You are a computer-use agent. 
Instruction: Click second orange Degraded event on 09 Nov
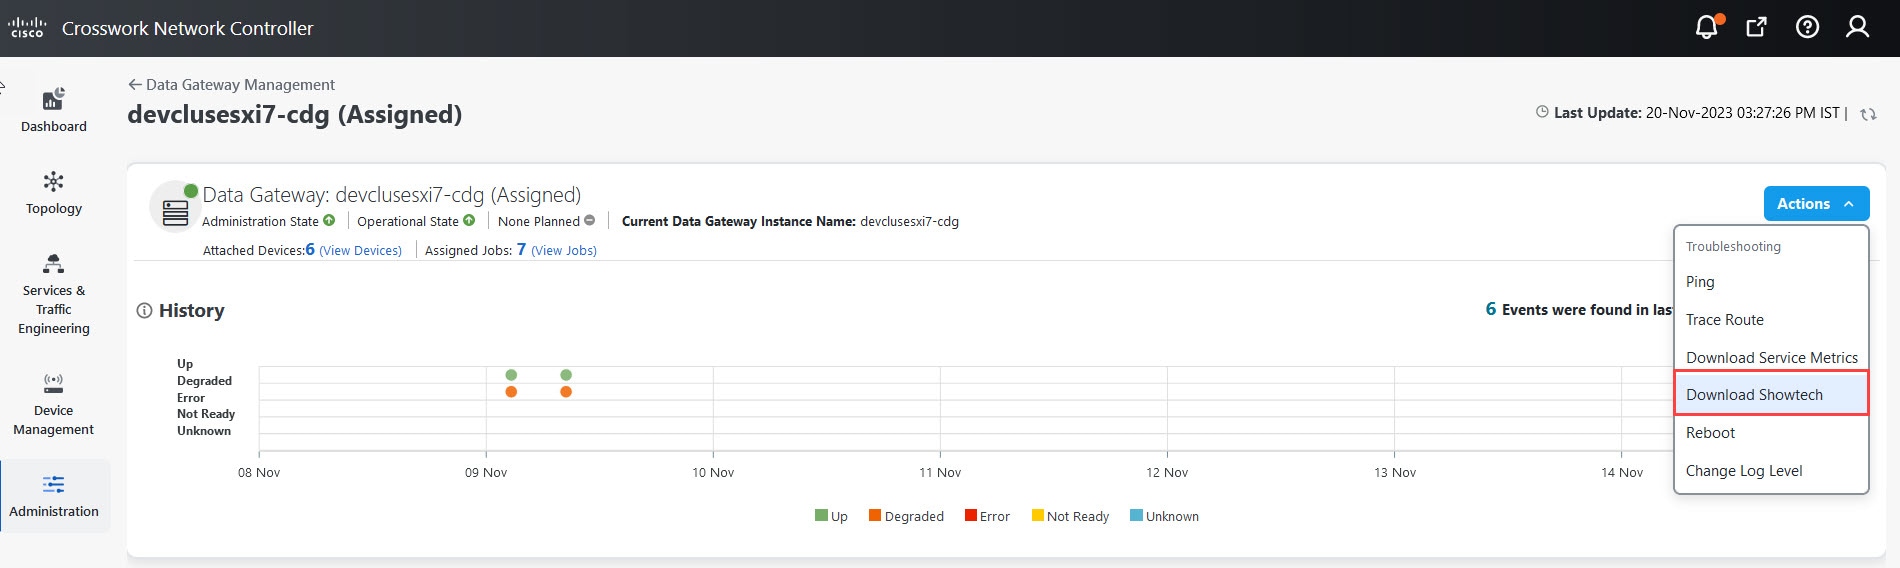566,392
